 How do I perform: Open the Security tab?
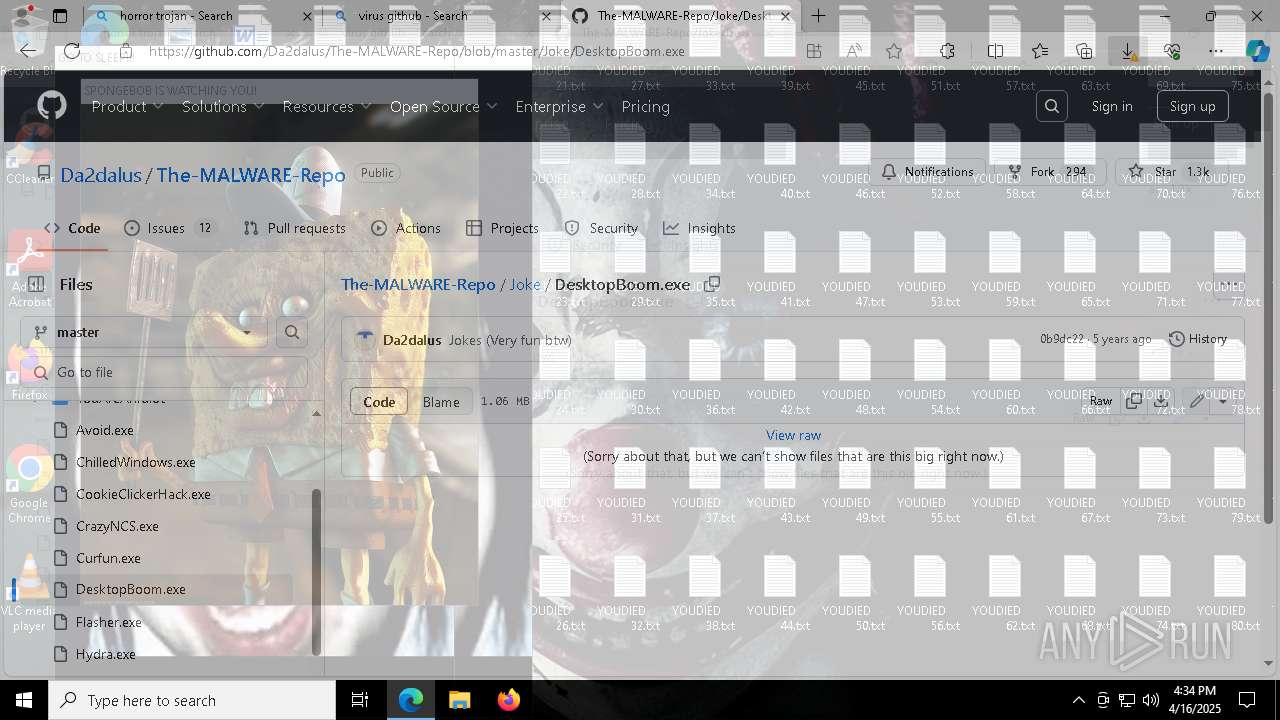601,228
